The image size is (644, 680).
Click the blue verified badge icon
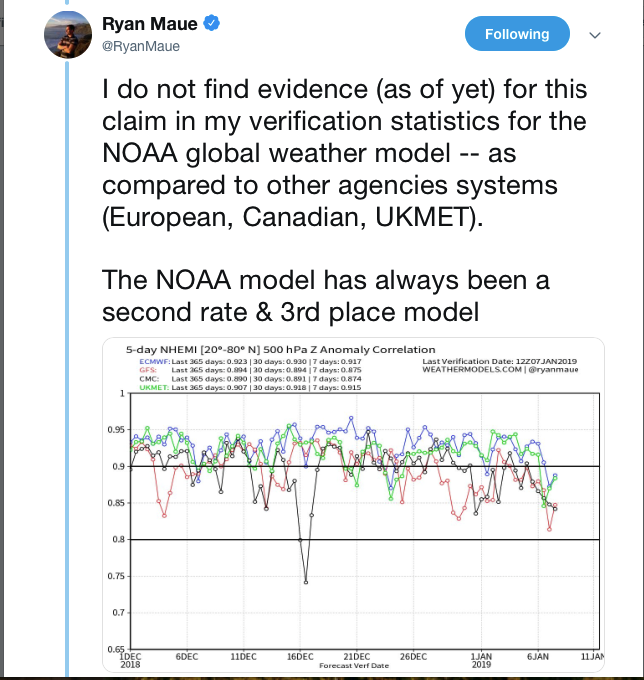point(212,23)
